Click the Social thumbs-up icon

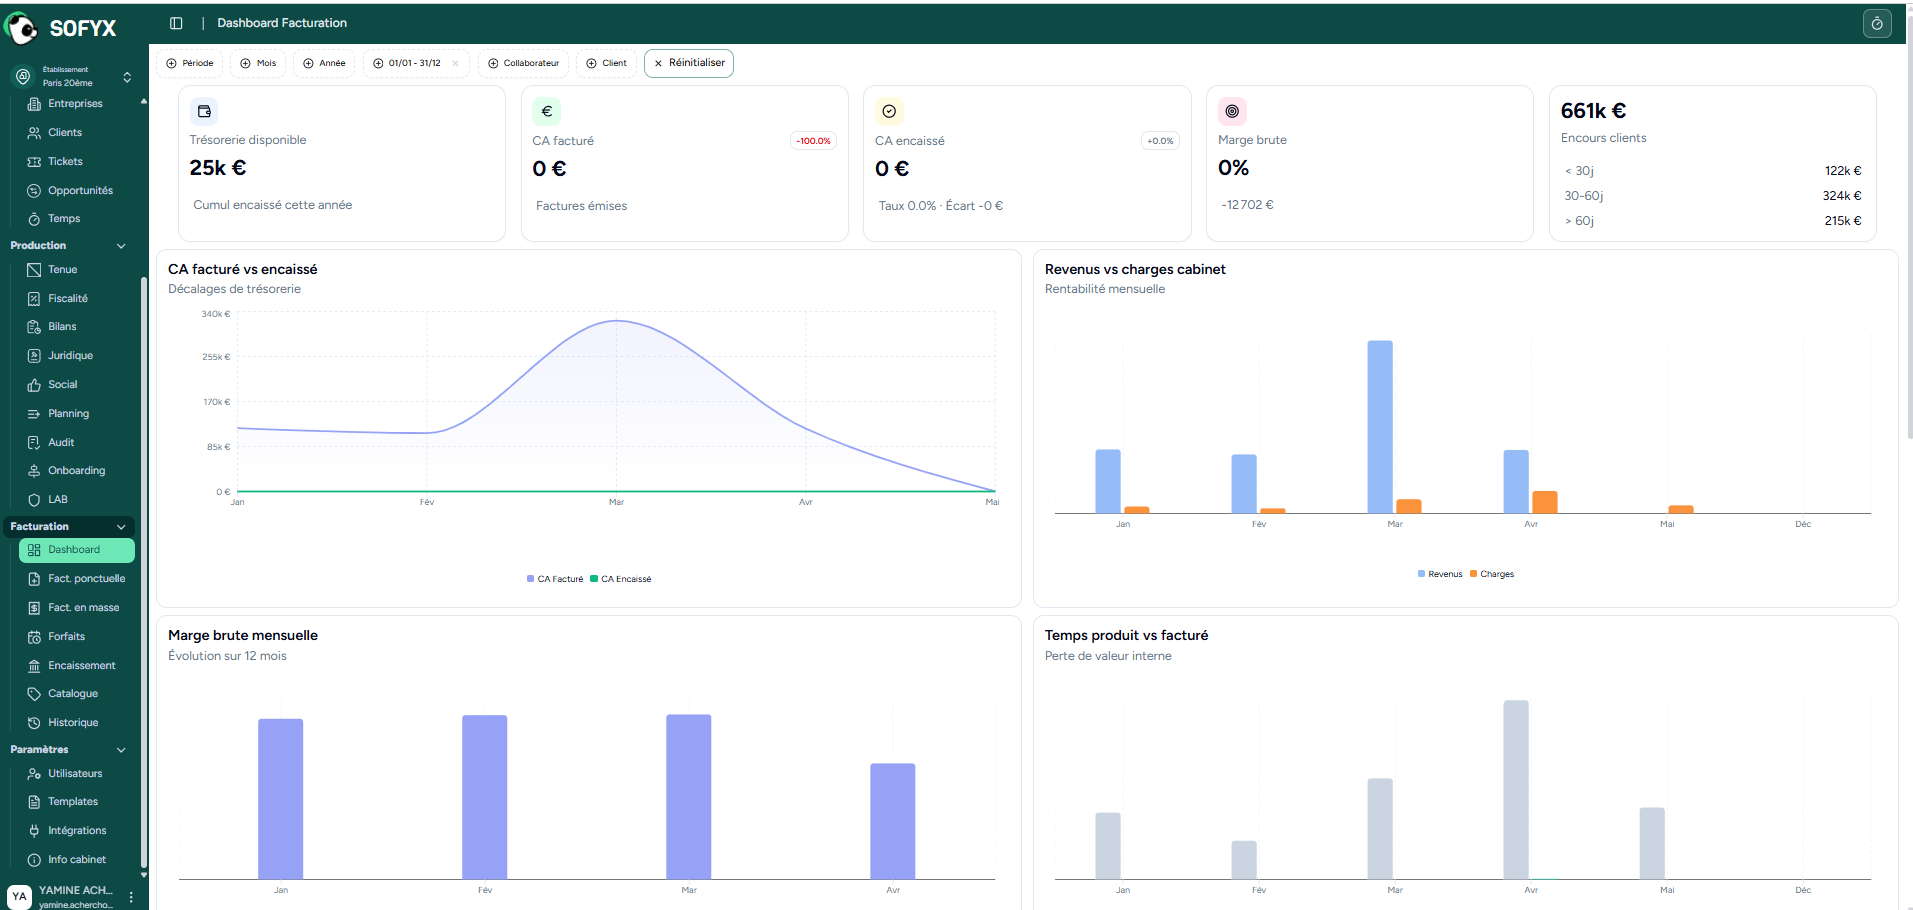click(x=34, y=385)
